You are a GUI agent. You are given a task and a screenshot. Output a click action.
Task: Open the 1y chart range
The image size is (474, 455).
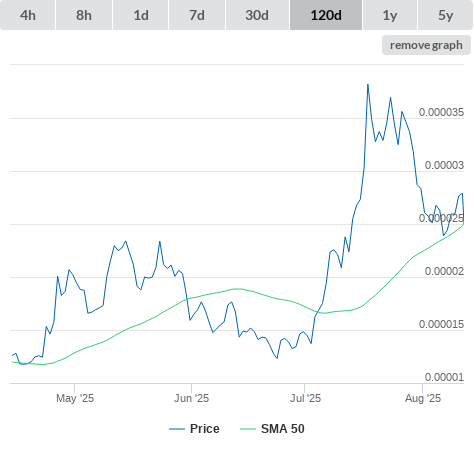(x=390, y=15)
